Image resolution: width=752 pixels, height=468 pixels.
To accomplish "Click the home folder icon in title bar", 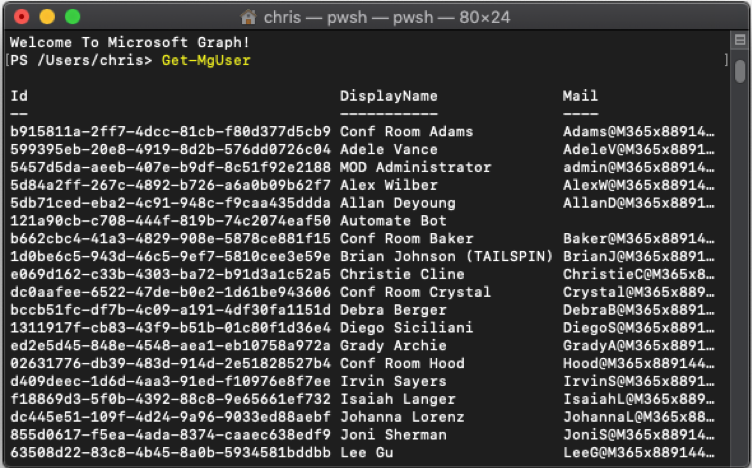I will pos(248,18).
